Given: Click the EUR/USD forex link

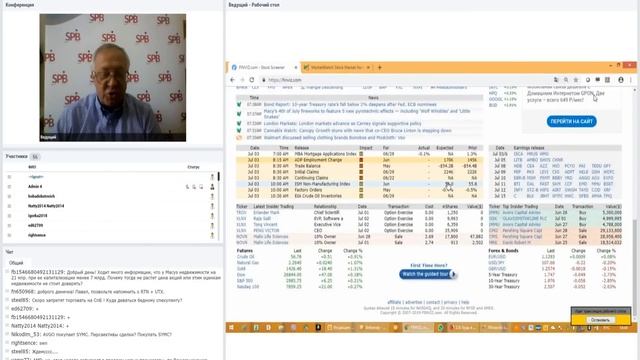Looking at the screenshot, I should 497,257.
